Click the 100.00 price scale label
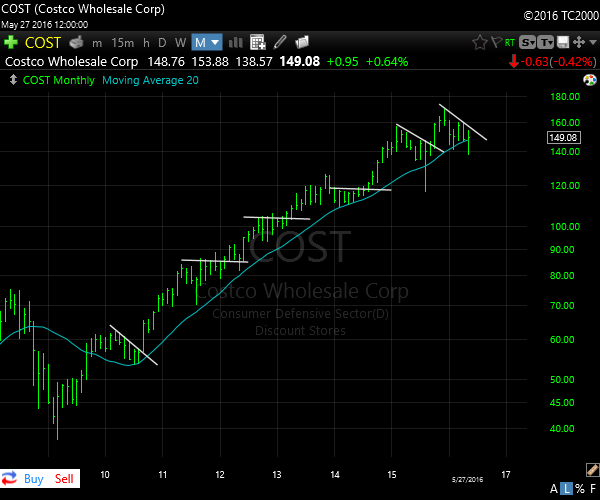600x500 pixels. [x=565, y=226]
